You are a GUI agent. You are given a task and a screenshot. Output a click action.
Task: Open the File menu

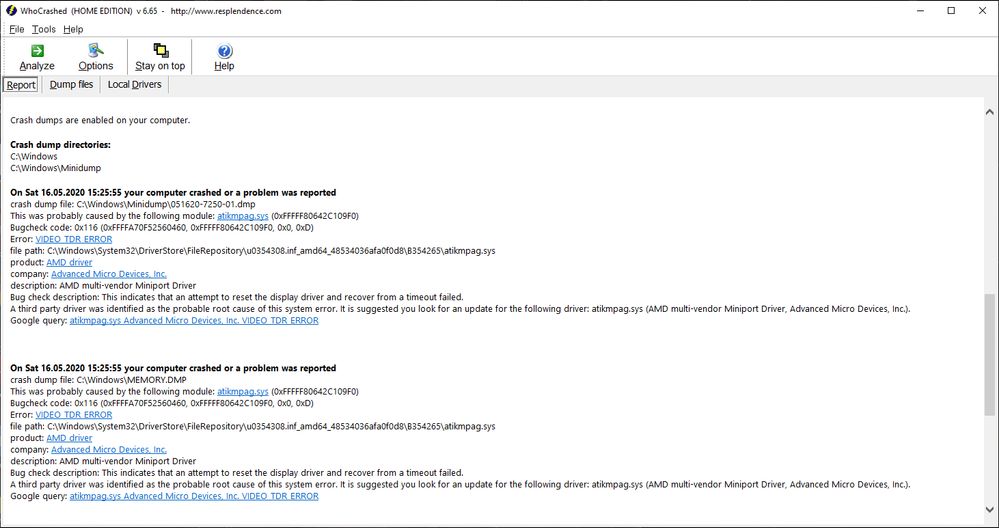(17, 29)
